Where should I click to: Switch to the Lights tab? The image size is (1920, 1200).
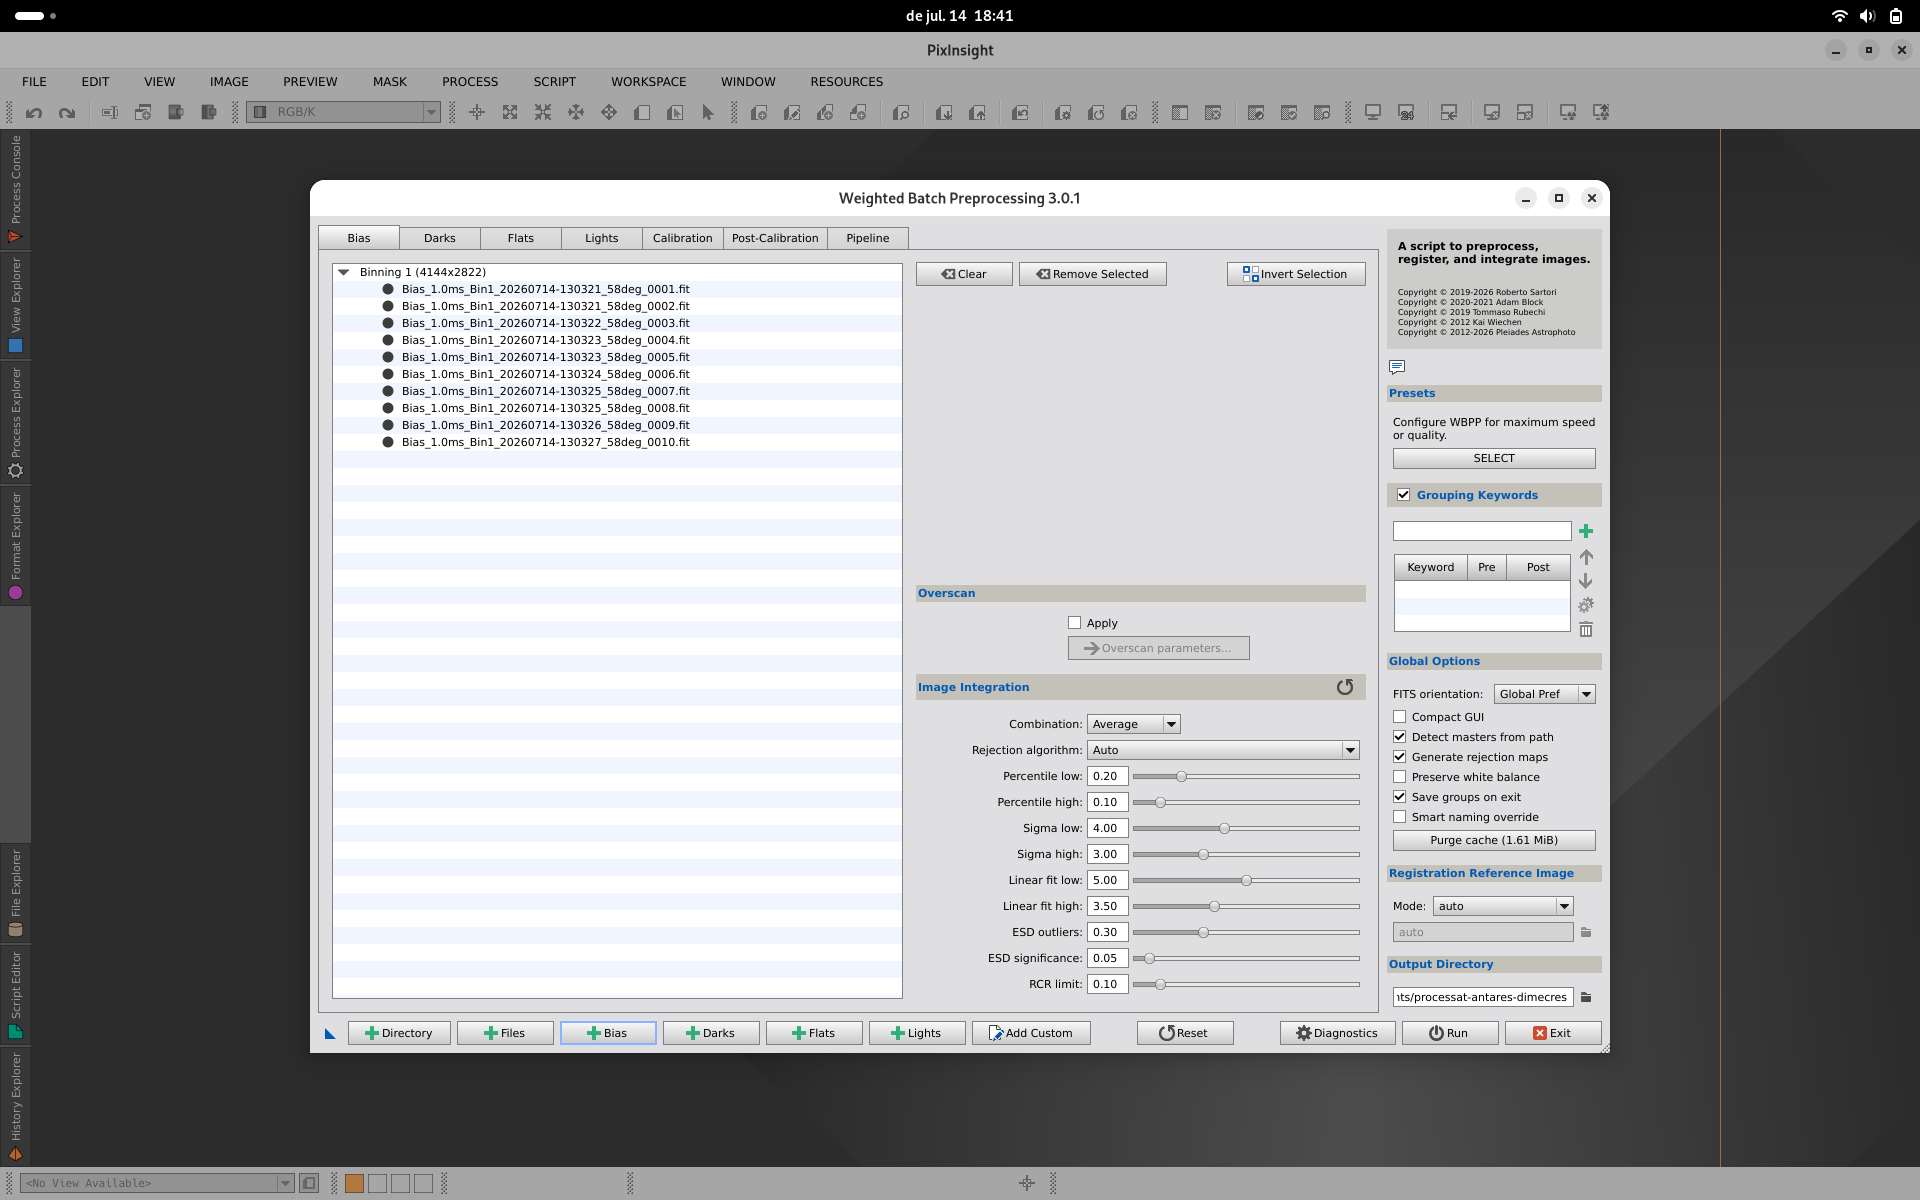click(602, 238)
